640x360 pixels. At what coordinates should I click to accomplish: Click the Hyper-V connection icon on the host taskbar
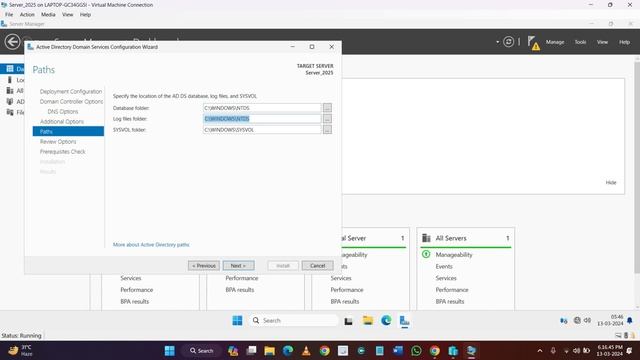(x=471, y=351)
